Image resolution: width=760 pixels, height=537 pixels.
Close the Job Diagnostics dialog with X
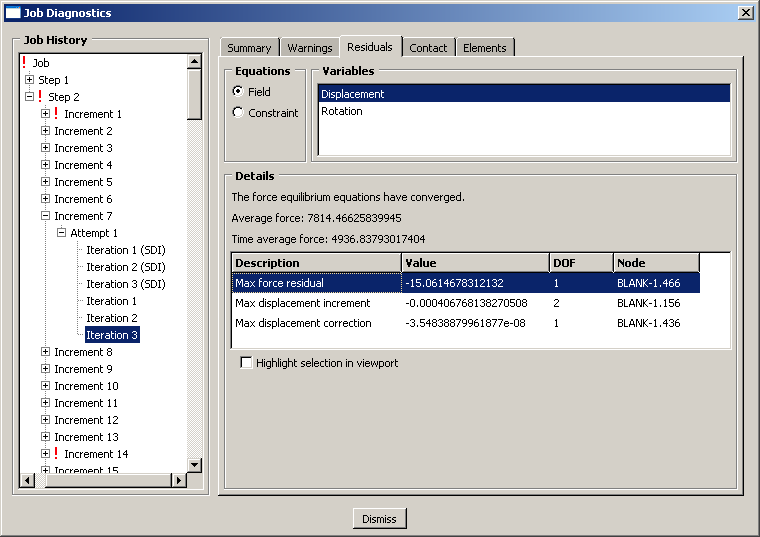pyautogui.click(x=745, y=13)
